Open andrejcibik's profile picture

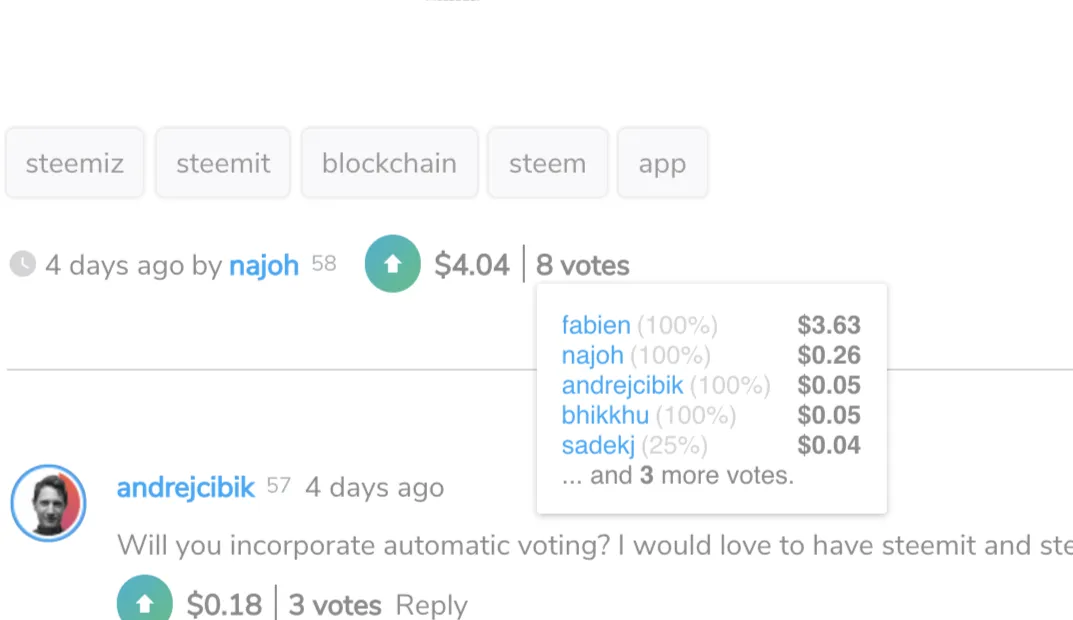point(49,503)
